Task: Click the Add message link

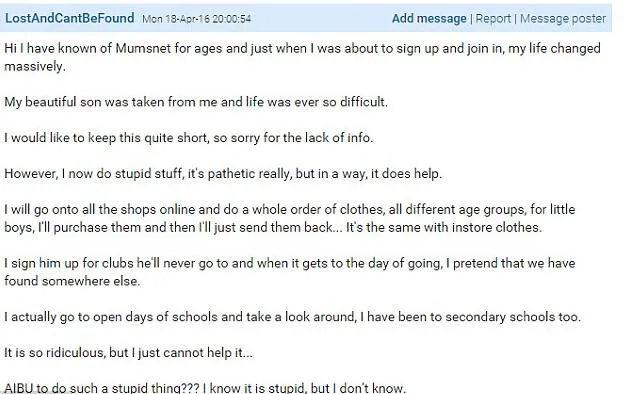Action: pyautogui.click(x=429, y=18)
